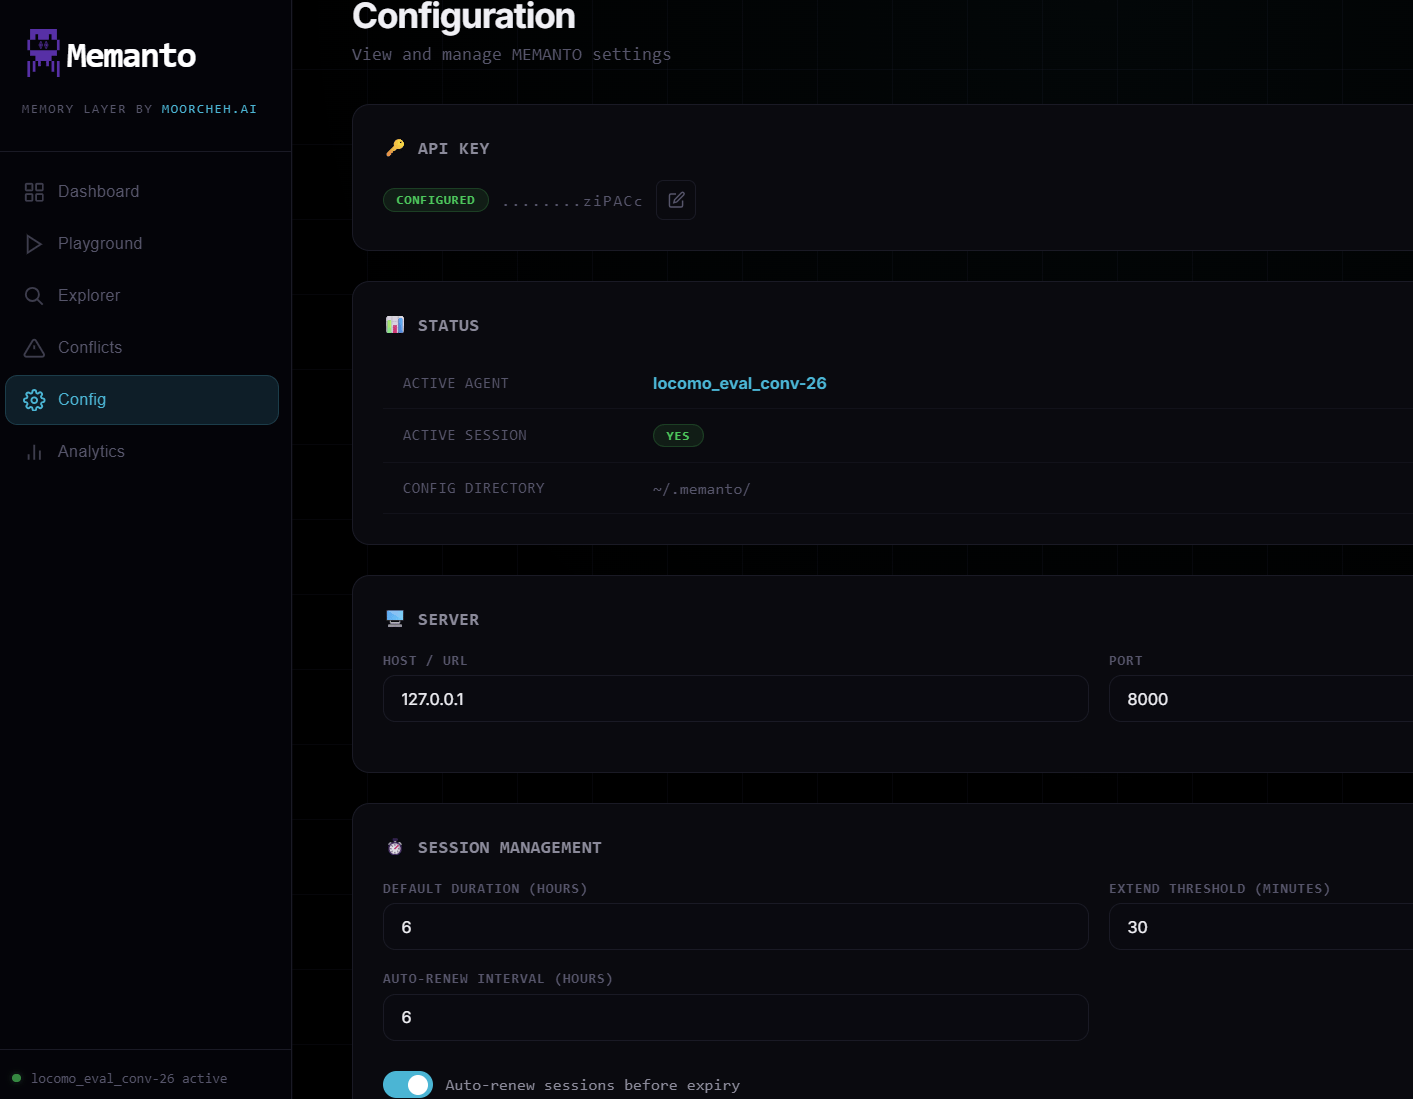Click the AUTO-RENEW INTERVAL (HOURS) label
The width and height of the screenshot is (1413, 1099).
click(497, 979)
